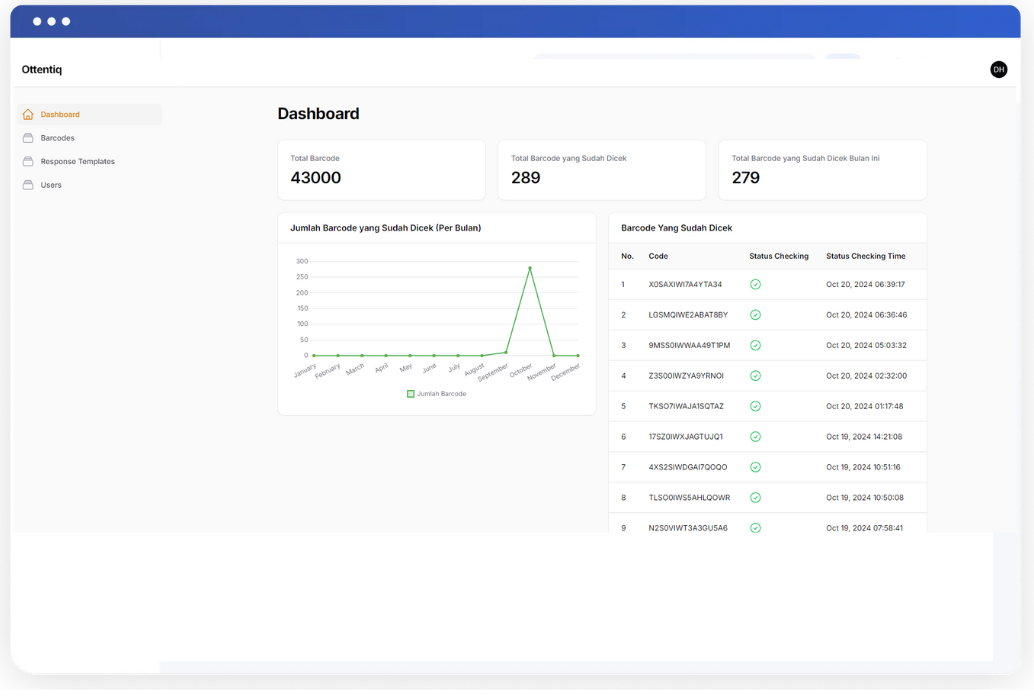Click the Total Barcode card showing 43000
This screenshot has width=1034, height=698.
[381, 170]
